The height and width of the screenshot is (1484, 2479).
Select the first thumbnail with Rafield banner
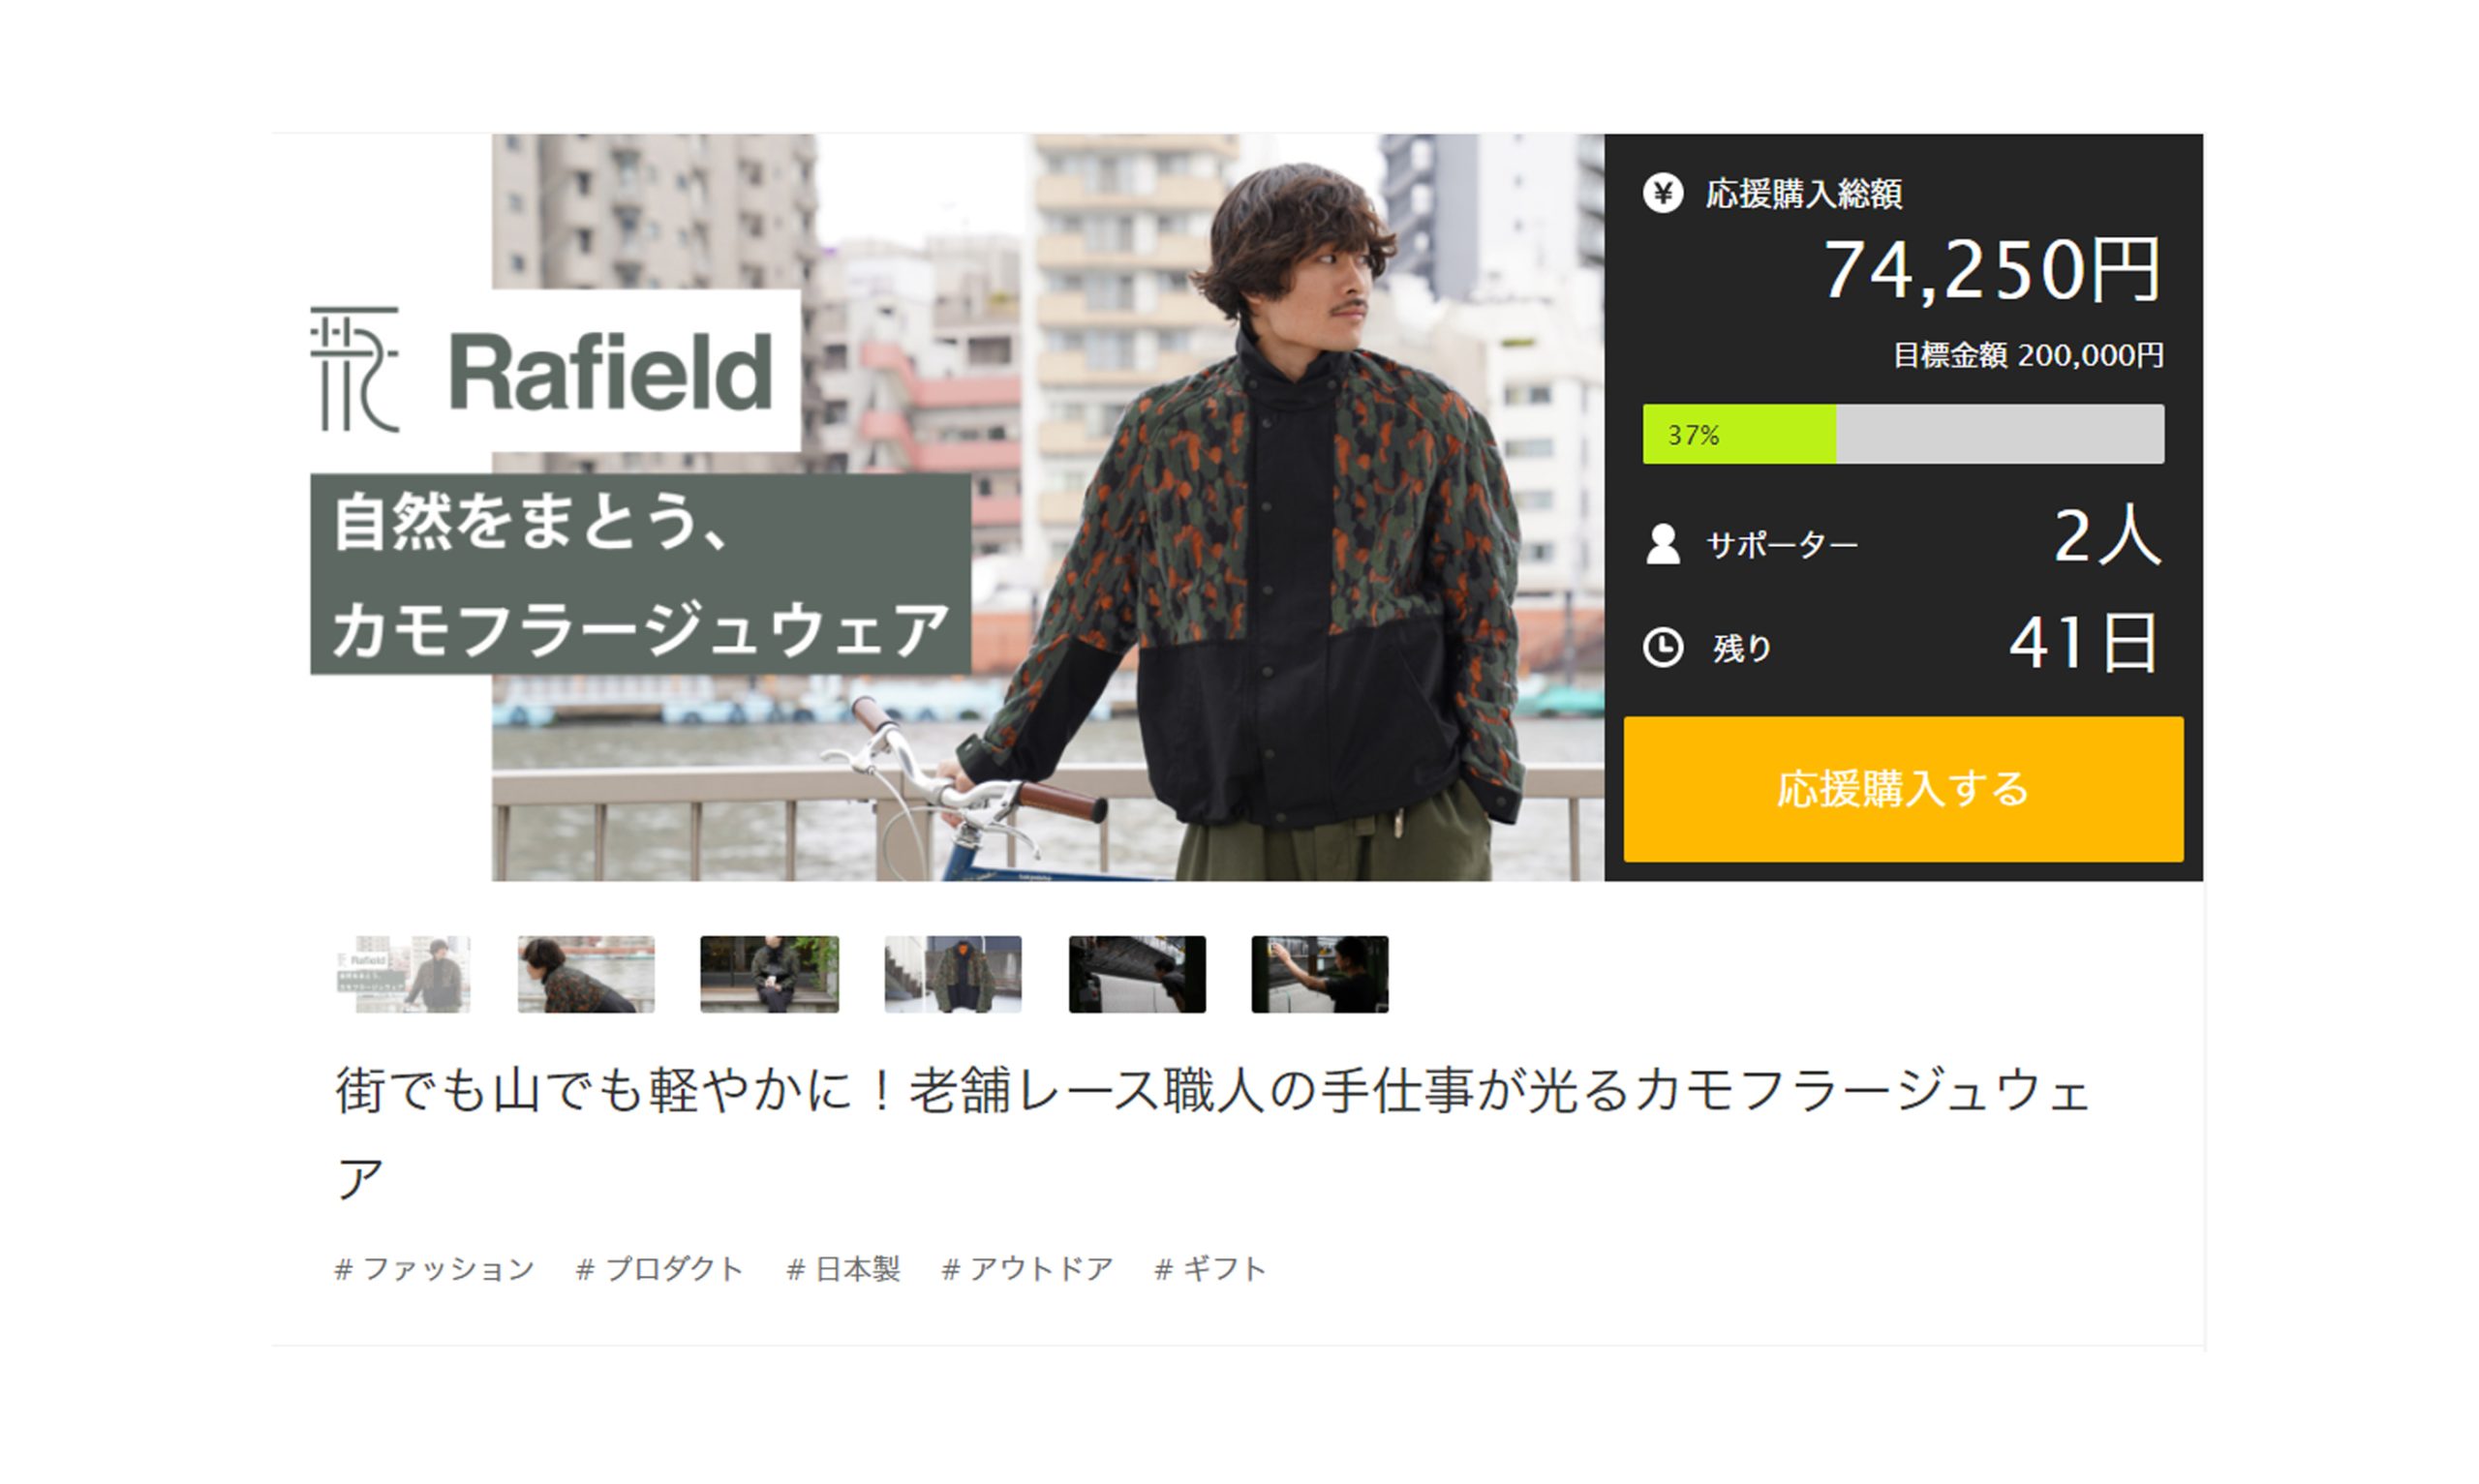404,975
